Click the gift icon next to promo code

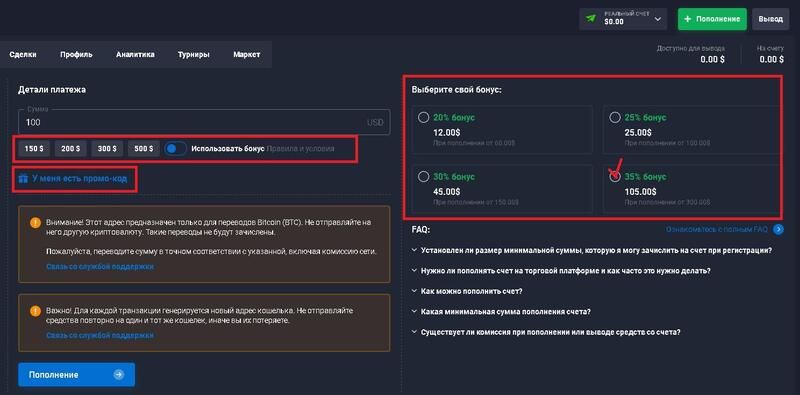tap(23, 179)
